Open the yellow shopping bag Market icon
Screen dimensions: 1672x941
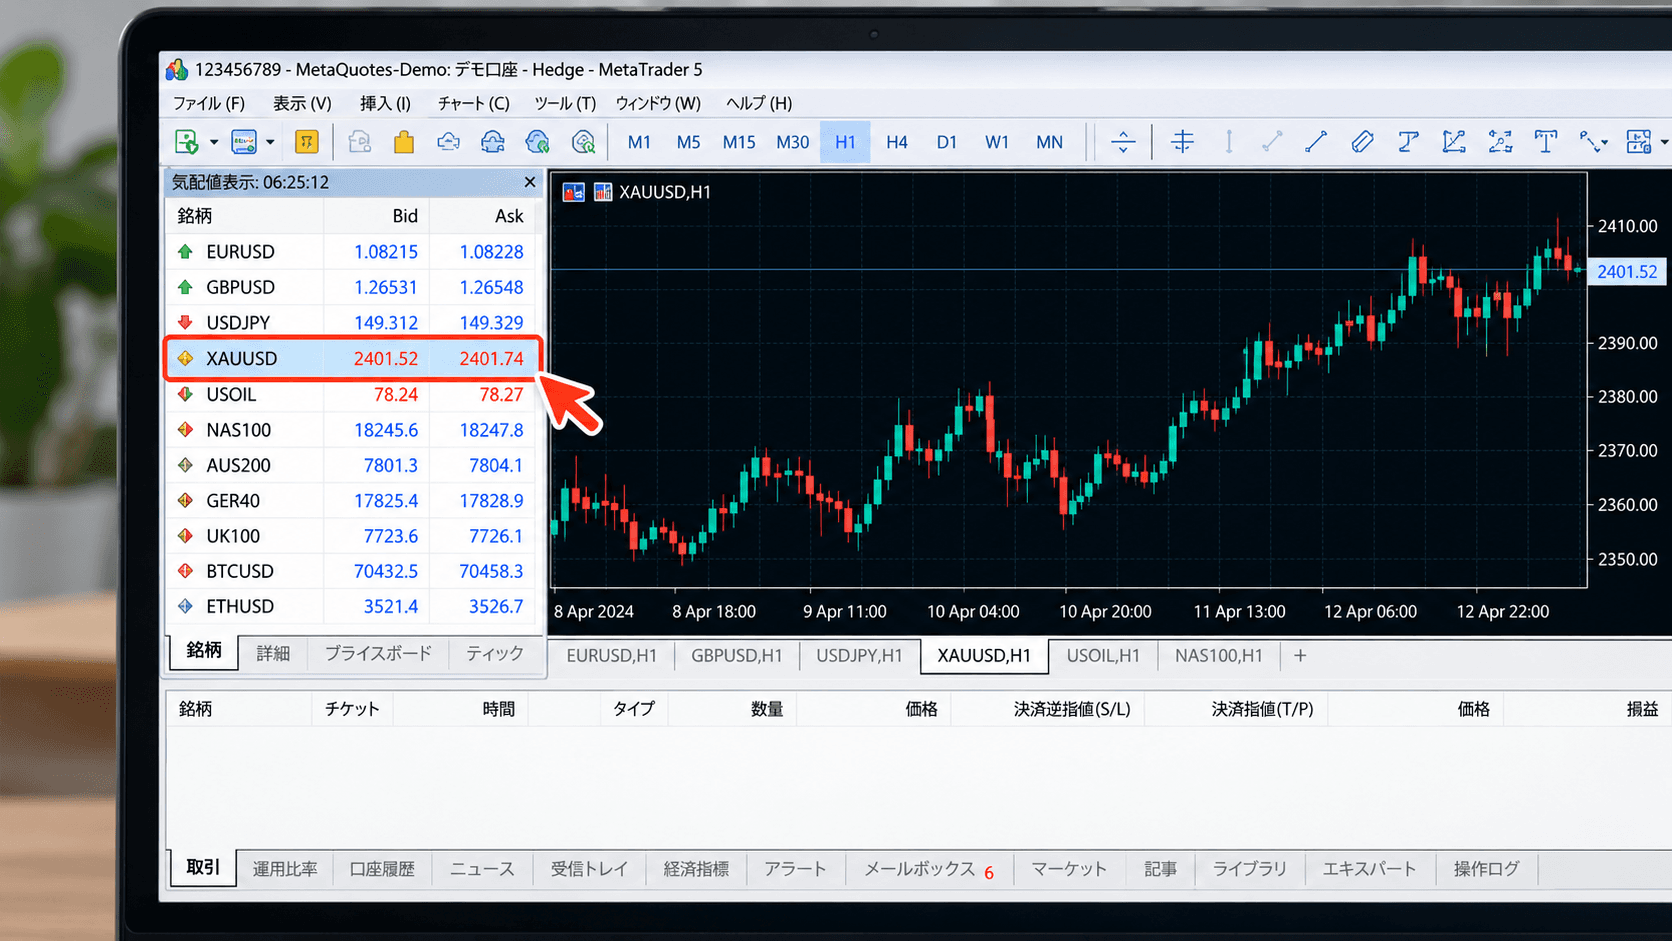coord(404,142)
